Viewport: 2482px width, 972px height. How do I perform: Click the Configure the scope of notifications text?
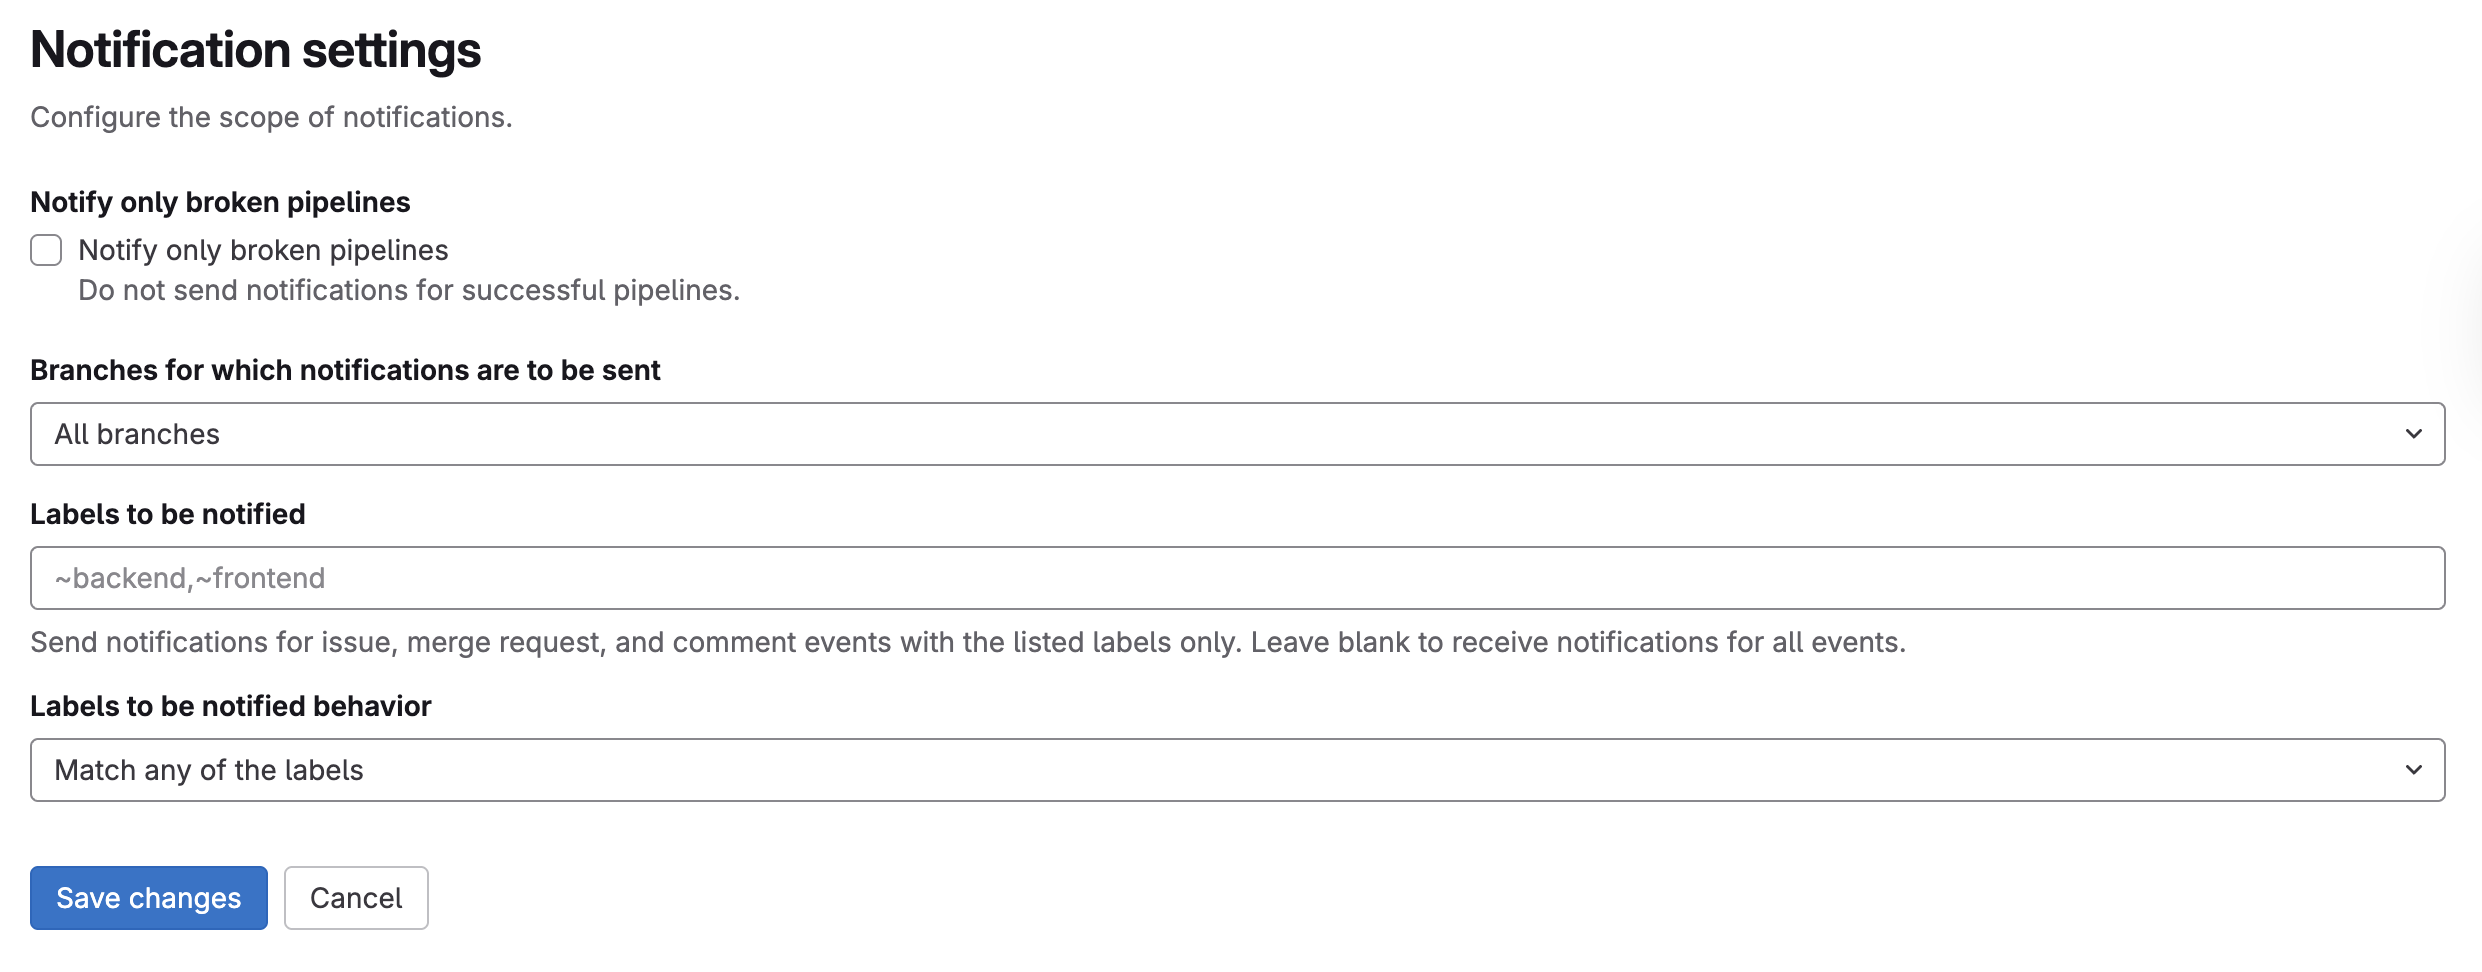(x=271, y=117)
